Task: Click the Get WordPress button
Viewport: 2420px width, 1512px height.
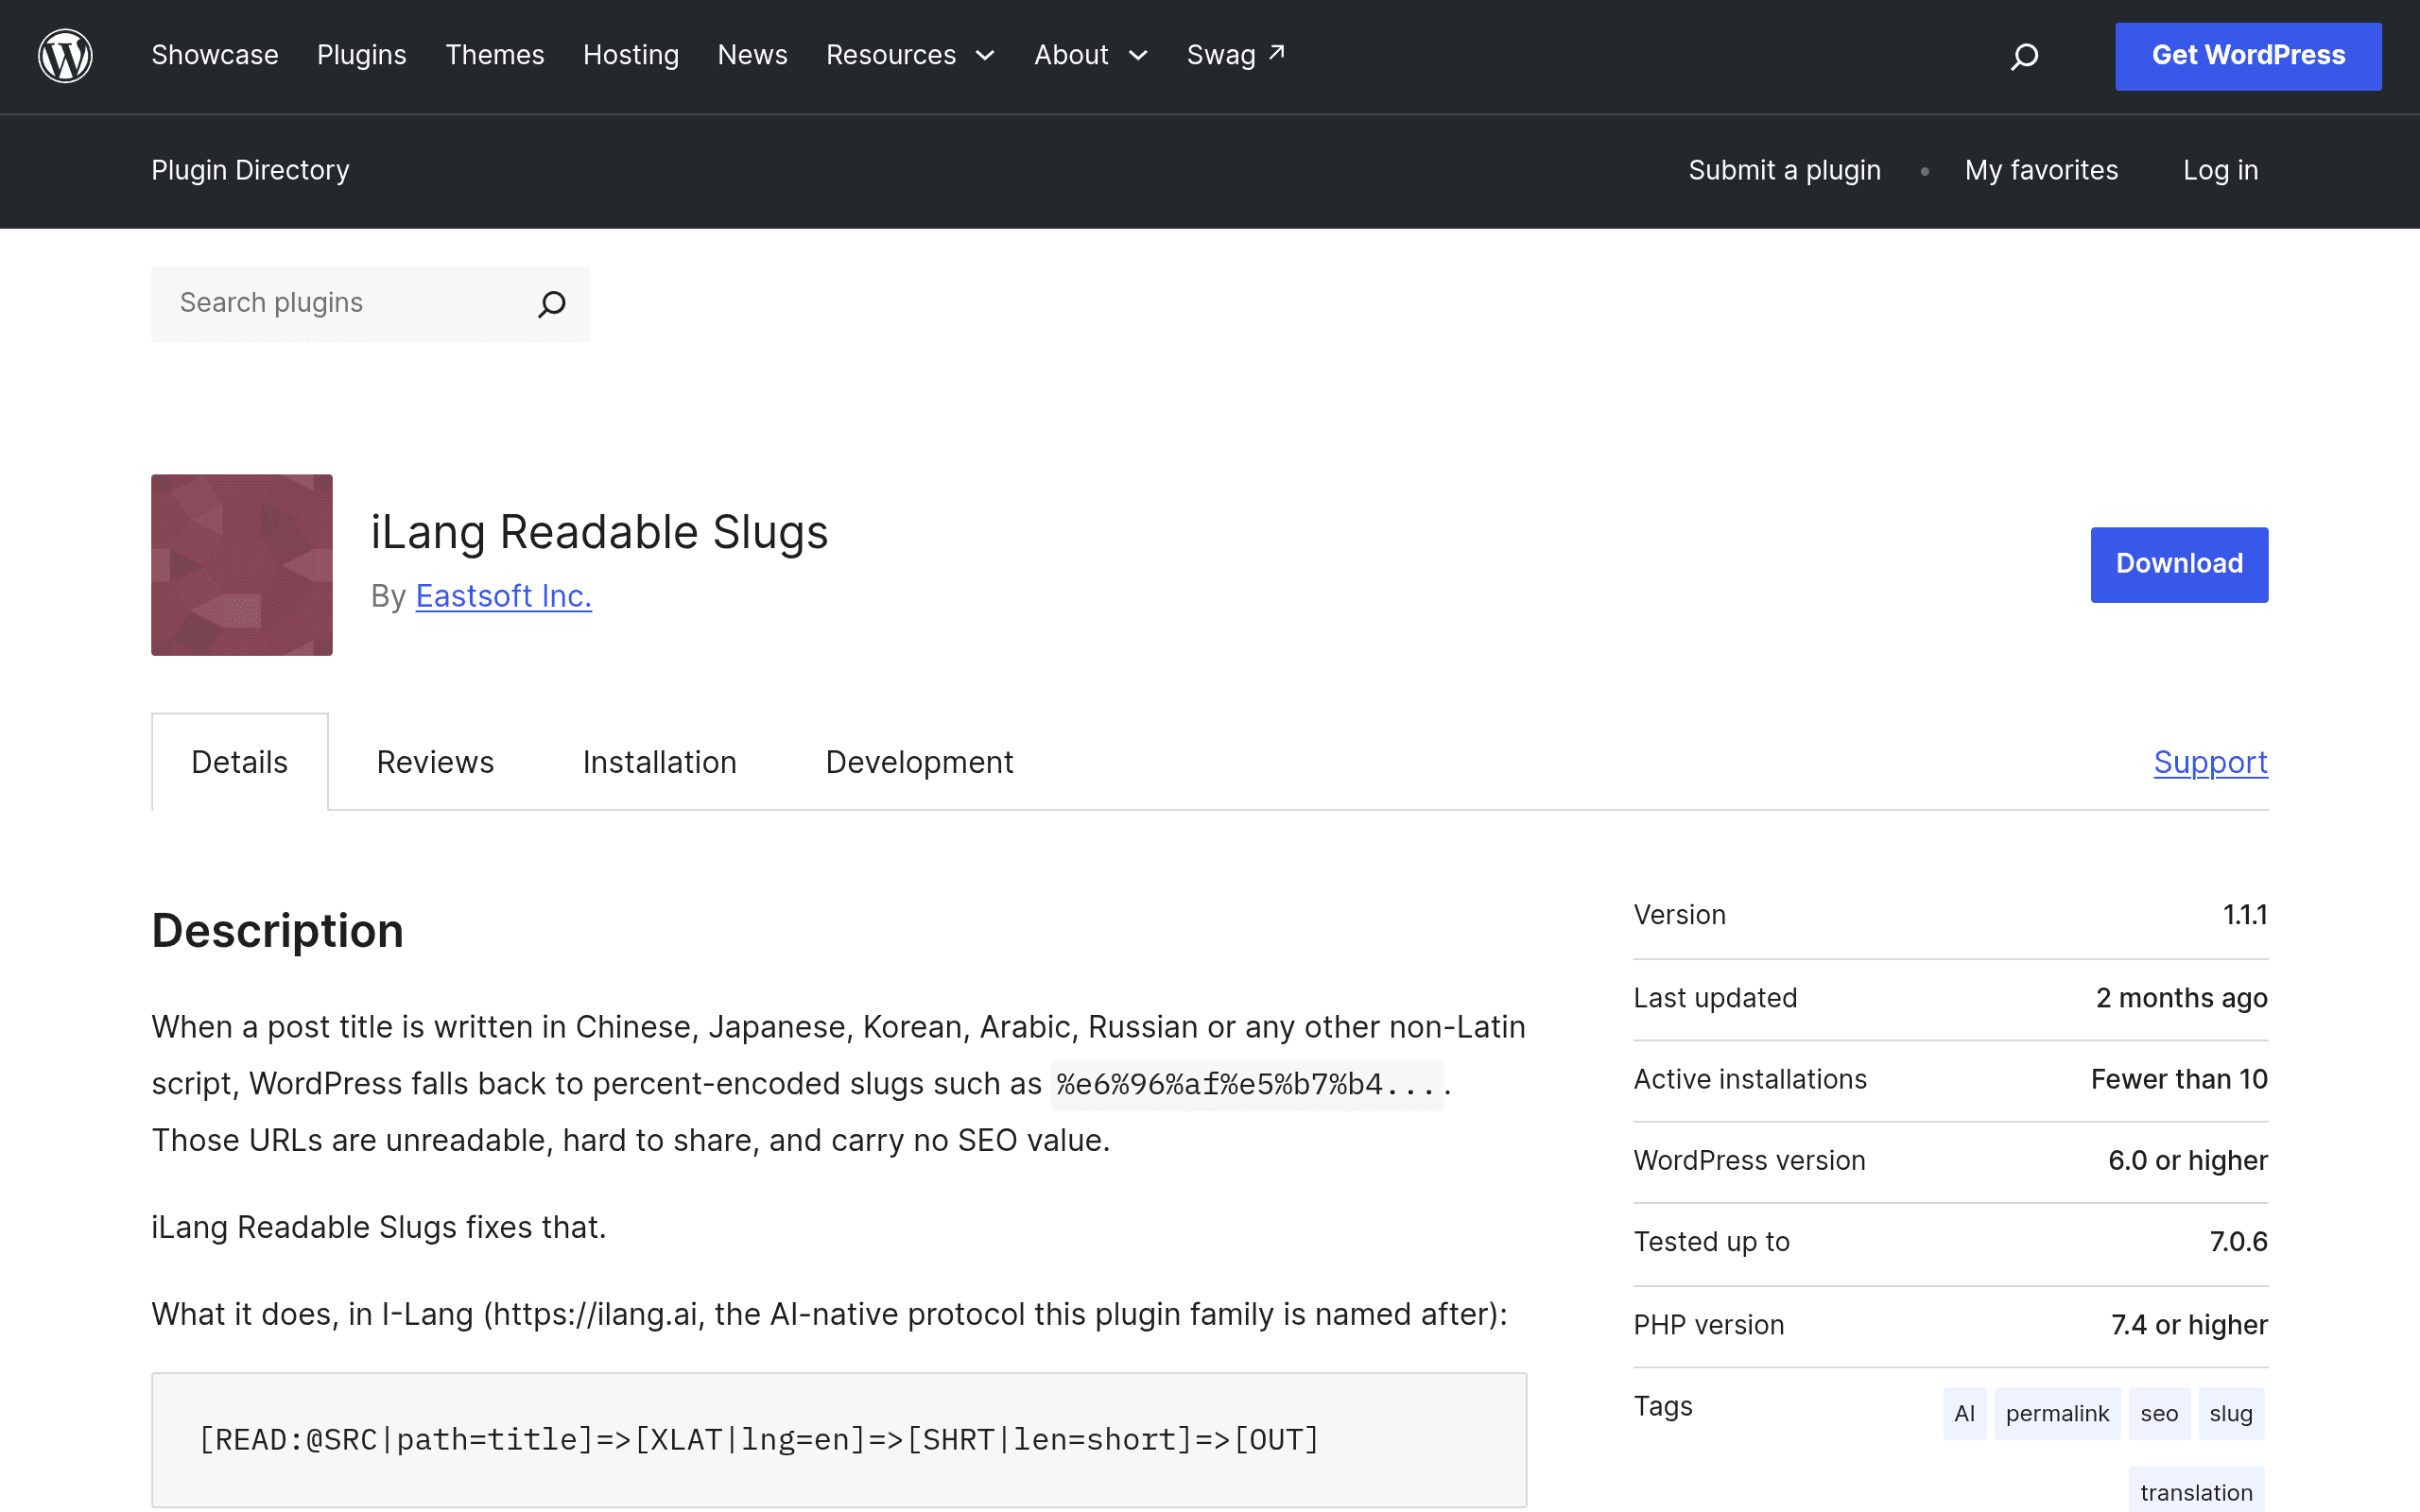Action: tap(2248, 56)
